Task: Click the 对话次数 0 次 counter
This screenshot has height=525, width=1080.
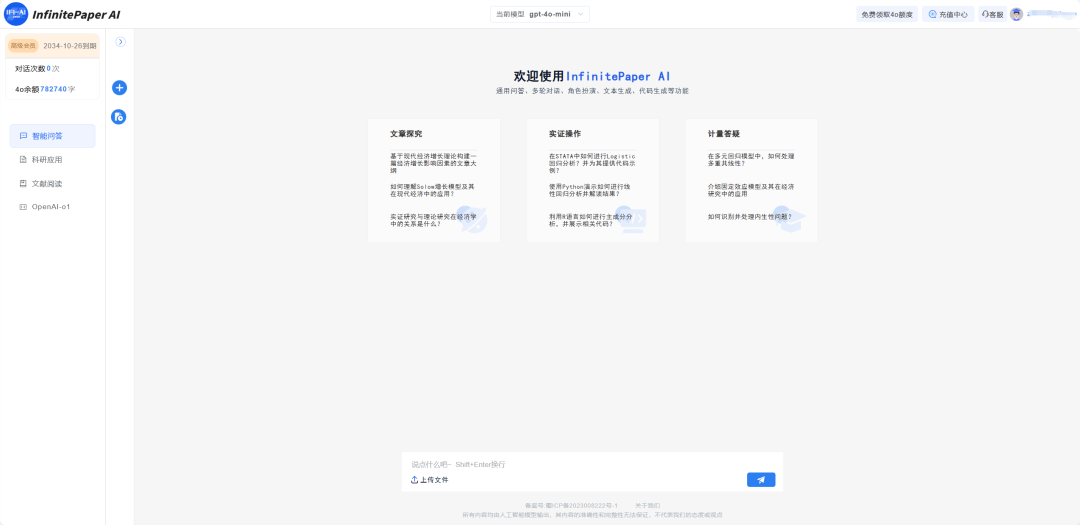Action: click(37, 69)
